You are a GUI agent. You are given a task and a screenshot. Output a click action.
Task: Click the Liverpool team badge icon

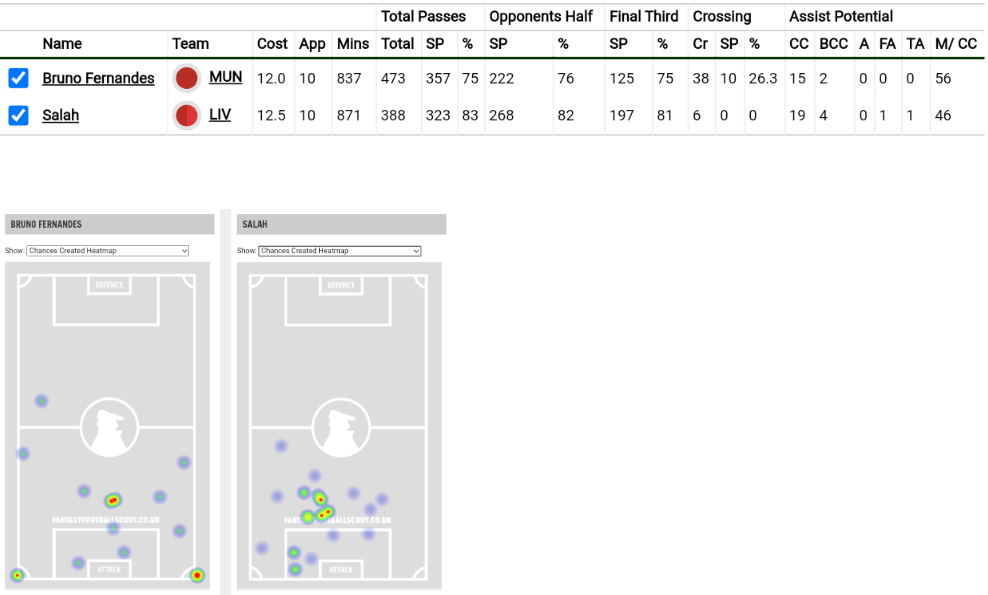point(186,115)
